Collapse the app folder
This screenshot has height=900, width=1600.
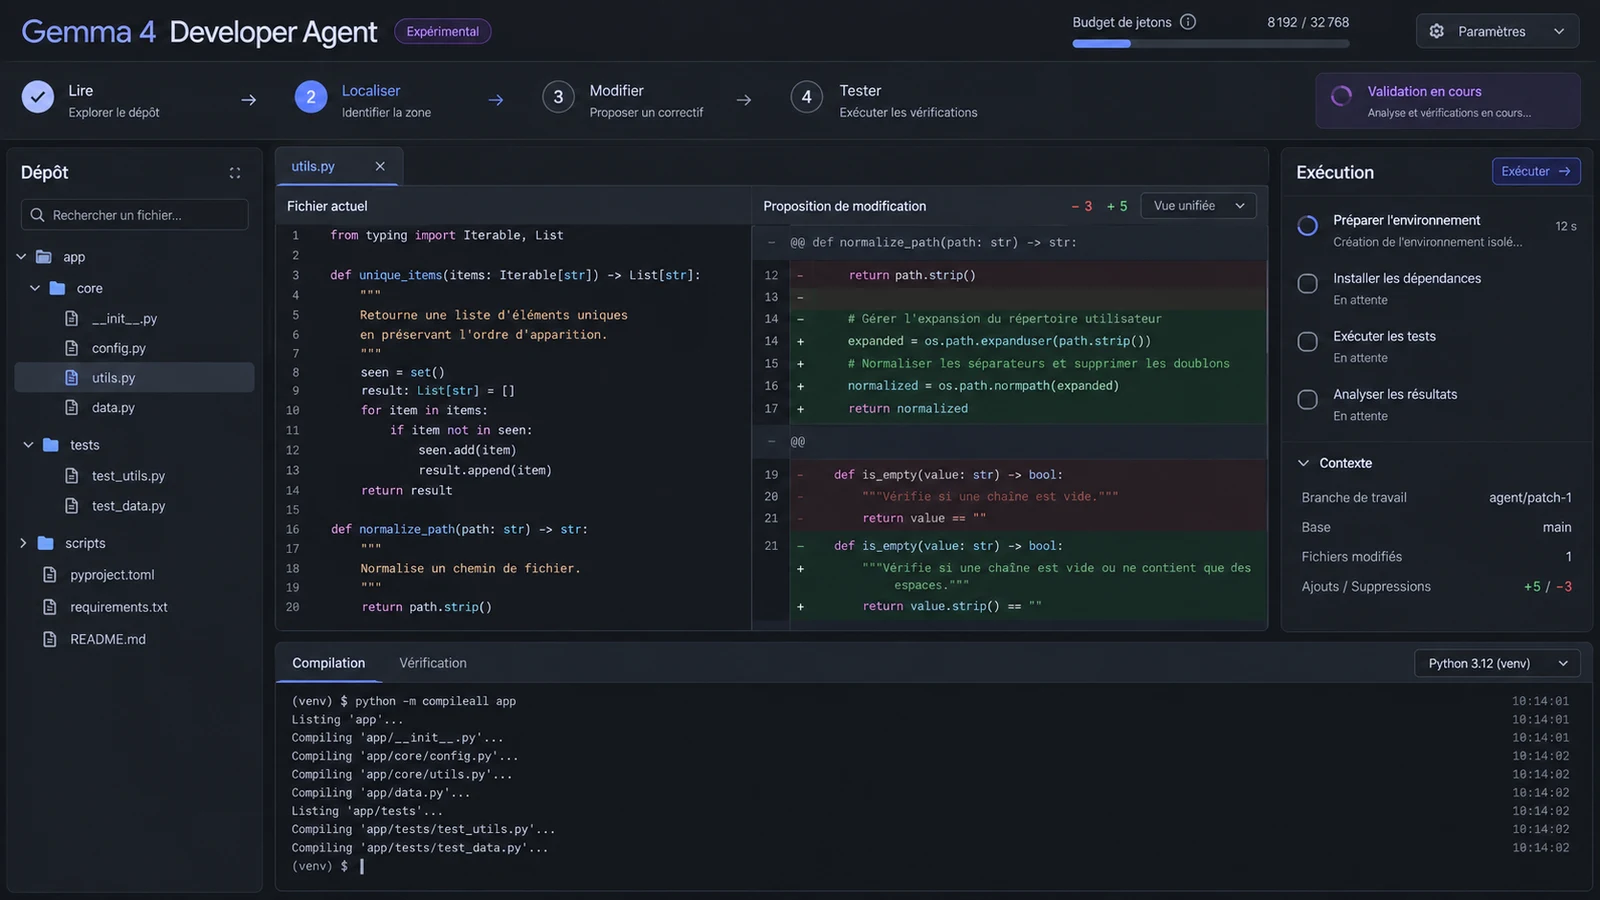point(21,257)
